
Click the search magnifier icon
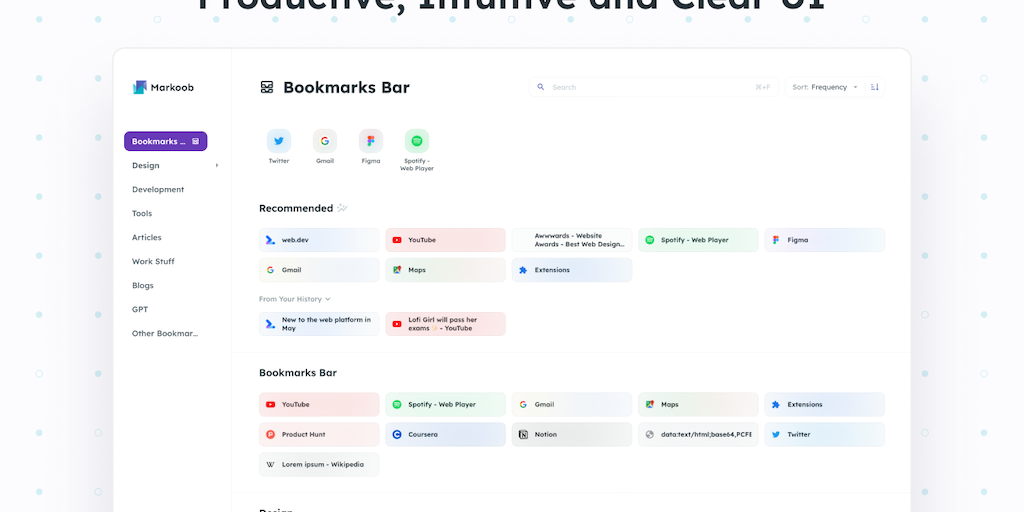coord(541,87)
